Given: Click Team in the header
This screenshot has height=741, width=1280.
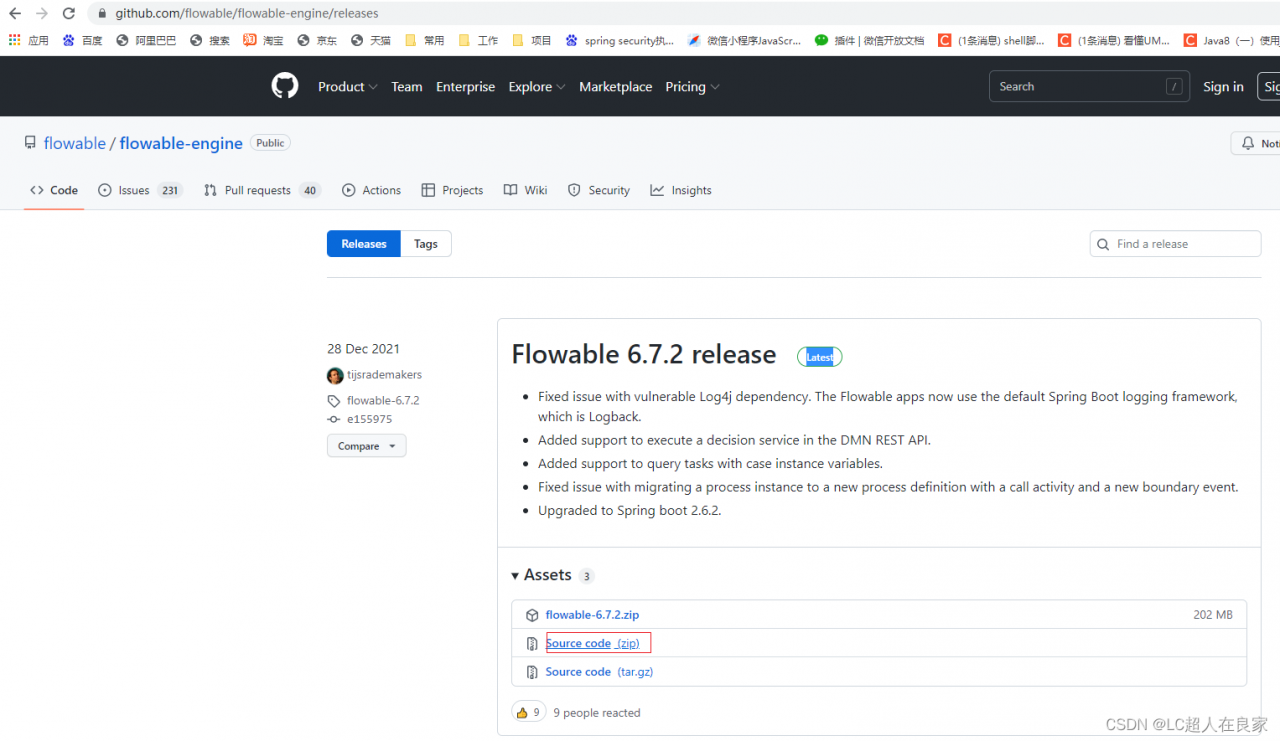Looking at the screenshot, I should [x=407, y=87].
